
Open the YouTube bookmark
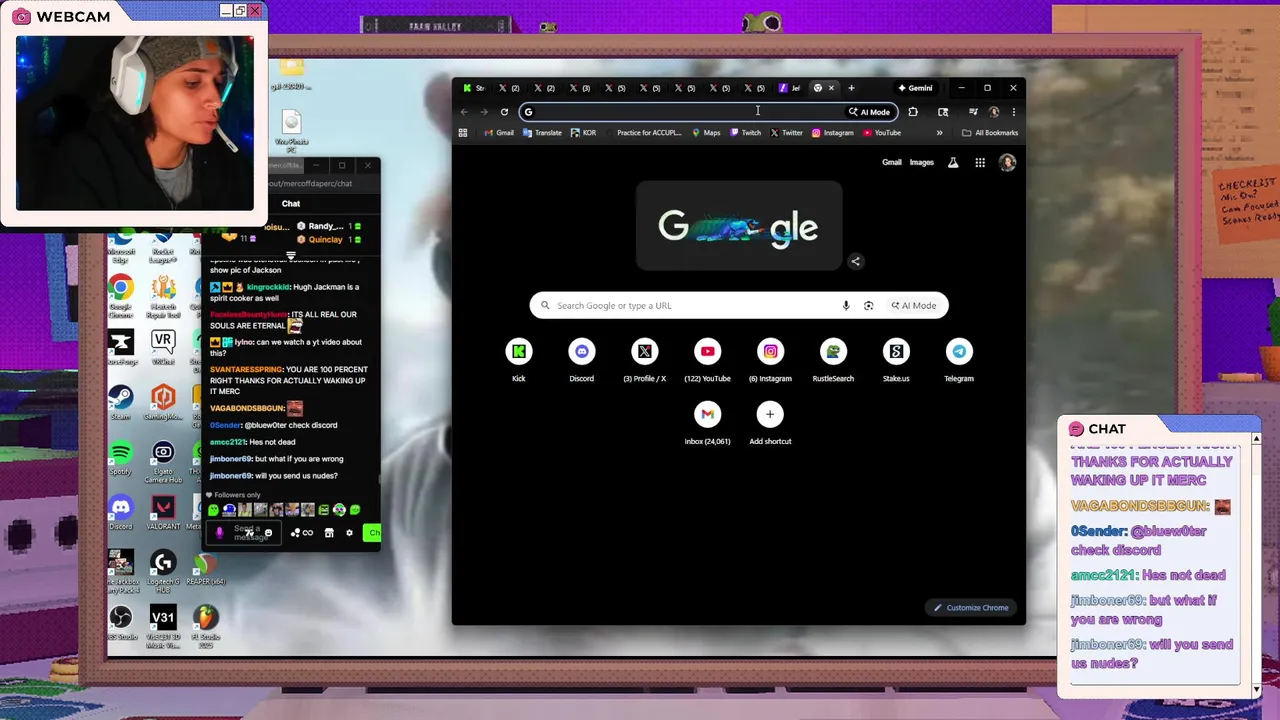(x=881, y=133)
